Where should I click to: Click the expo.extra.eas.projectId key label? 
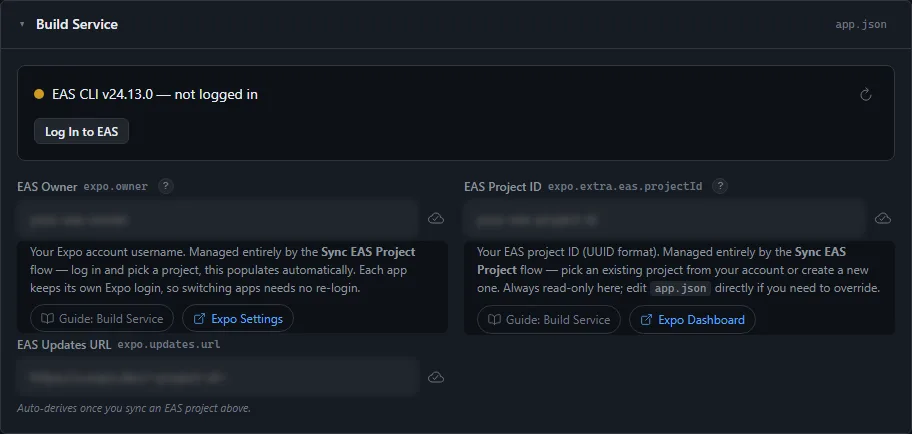coord(625,187)
